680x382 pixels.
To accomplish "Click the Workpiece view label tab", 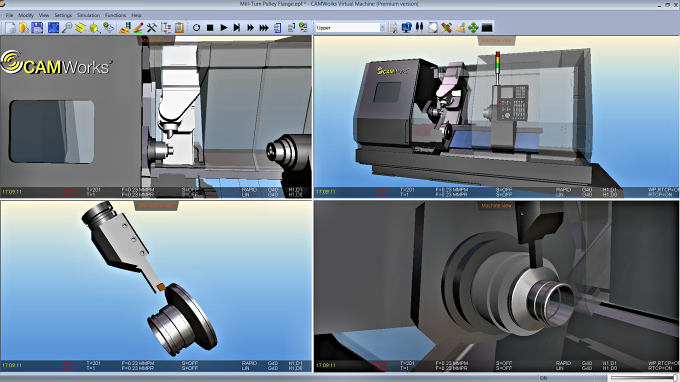I will pos(157,206).
